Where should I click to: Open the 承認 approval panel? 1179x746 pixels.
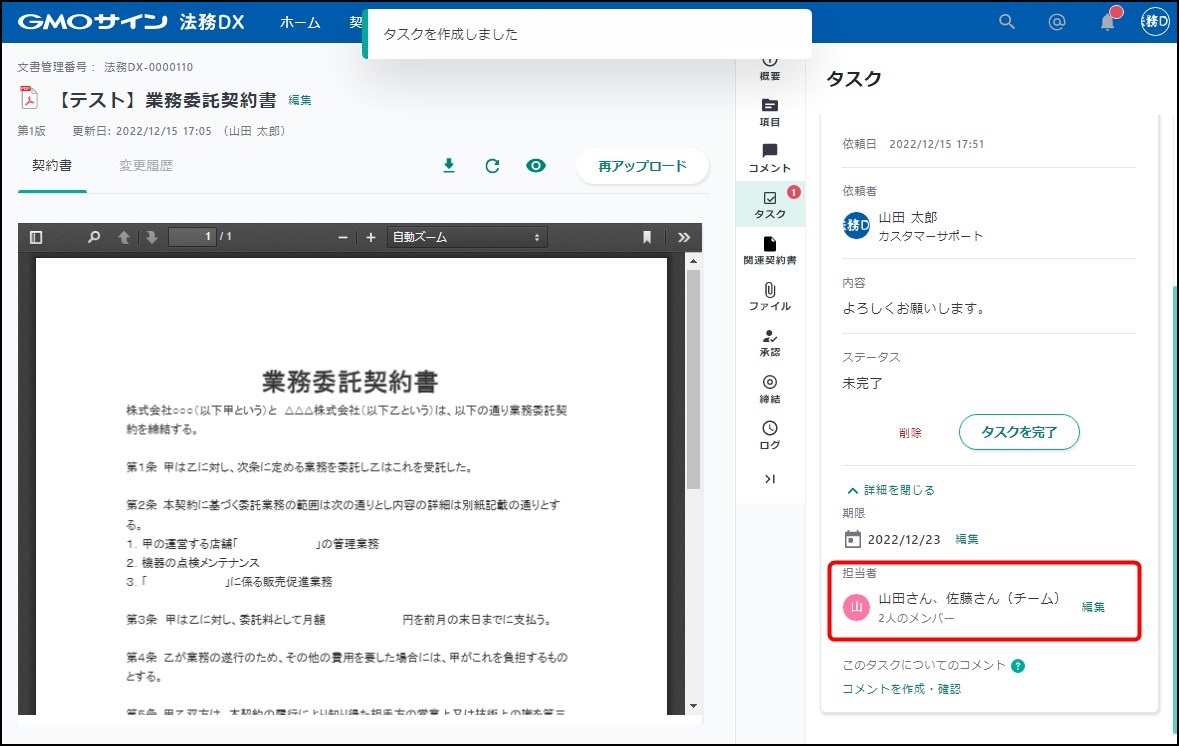[x=769, y=342]
